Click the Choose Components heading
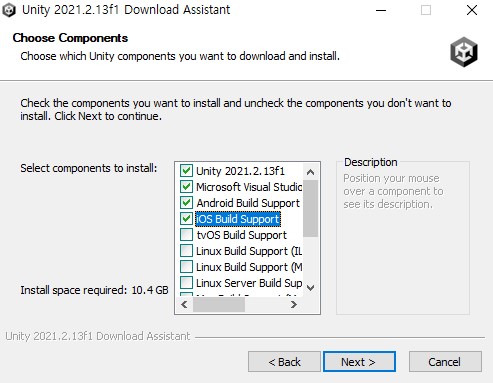493x383 pixels. pyautogui.click(x=70, y=38)
